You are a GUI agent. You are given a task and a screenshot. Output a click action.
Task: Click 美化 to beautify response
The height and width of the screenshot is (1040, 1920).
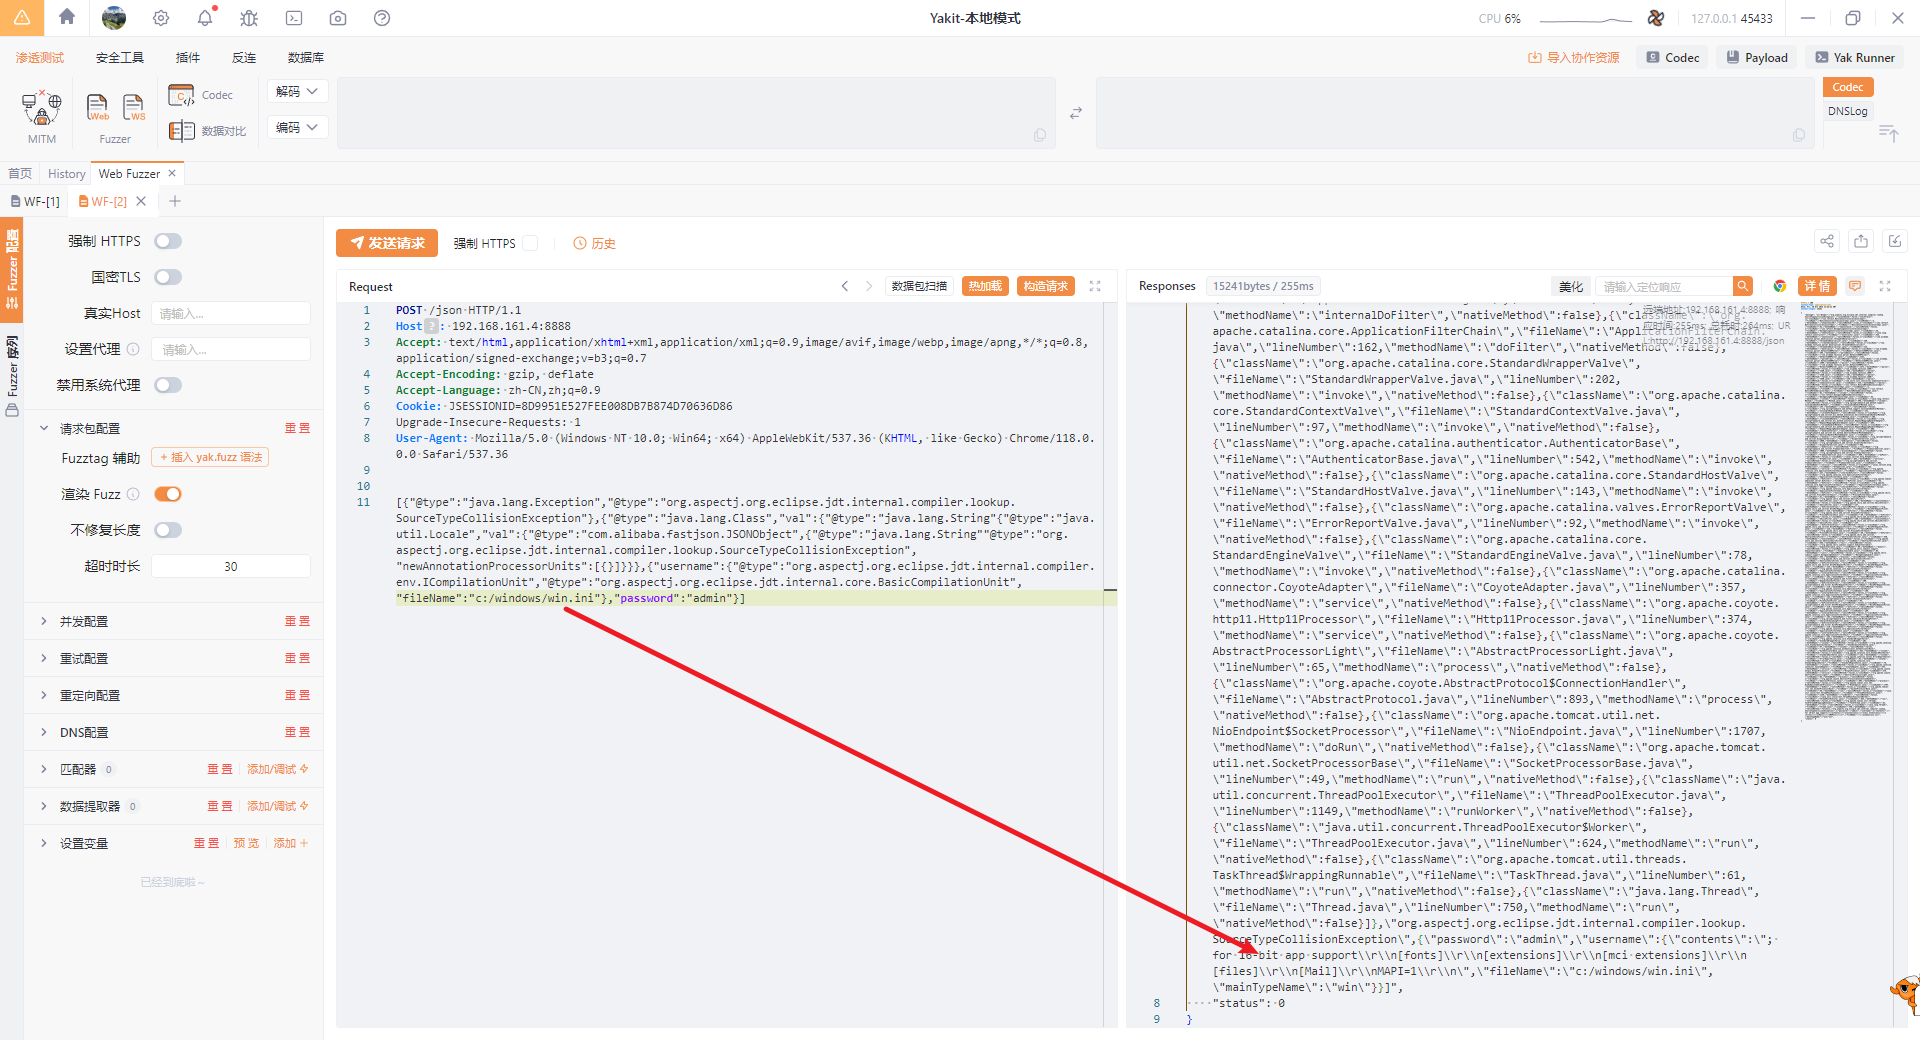click(1571, 286)
